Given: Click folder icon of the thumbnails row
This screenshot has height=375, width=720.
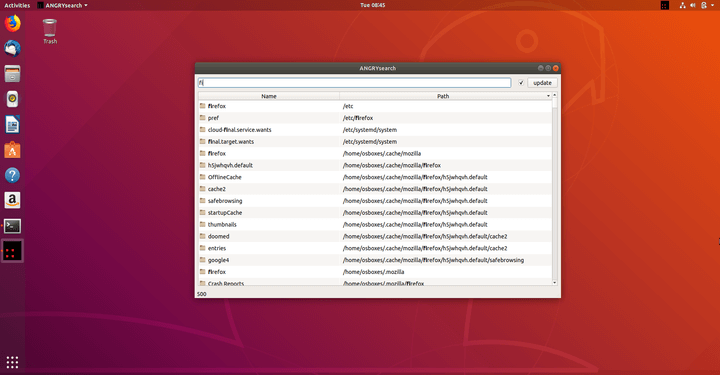Looking at the screenshot, I should pos(202,224).
